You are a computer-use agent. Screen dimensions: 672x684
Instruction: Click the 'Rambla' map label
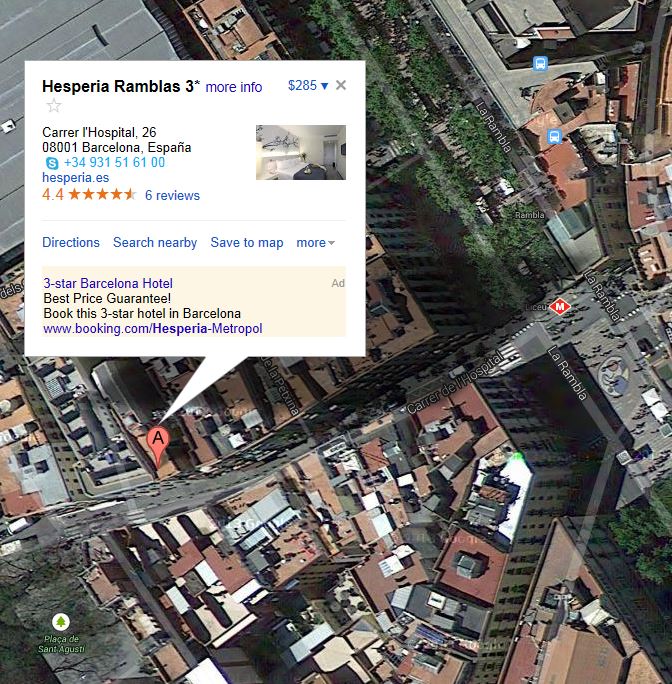pos(529,215)
